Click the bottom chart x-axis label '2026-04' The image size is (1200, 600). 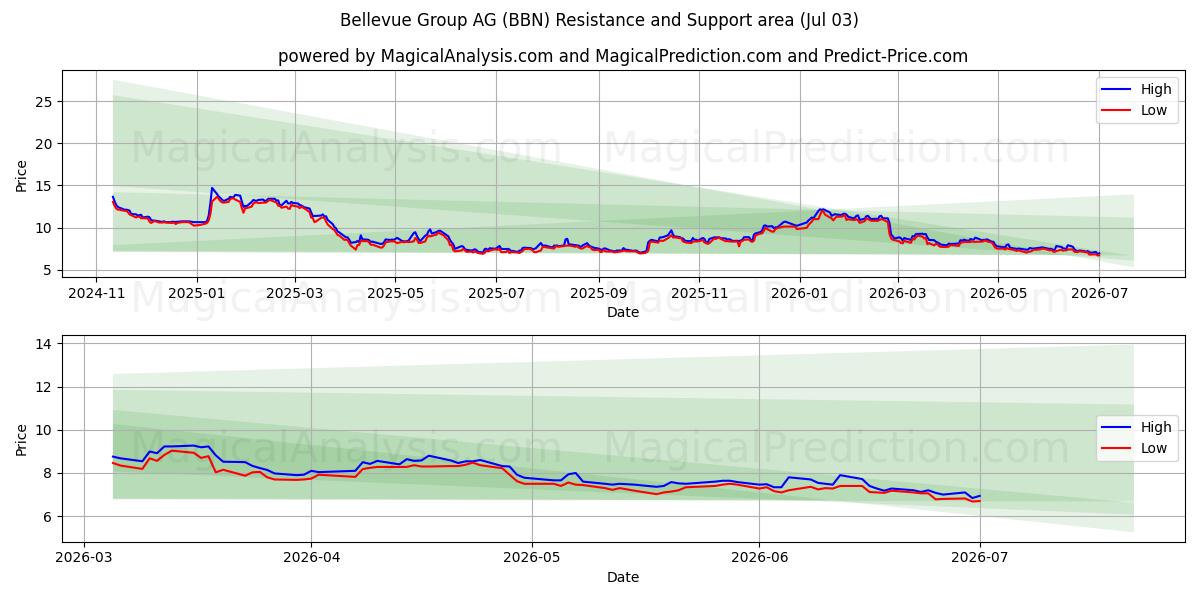[x=311, y=558]
